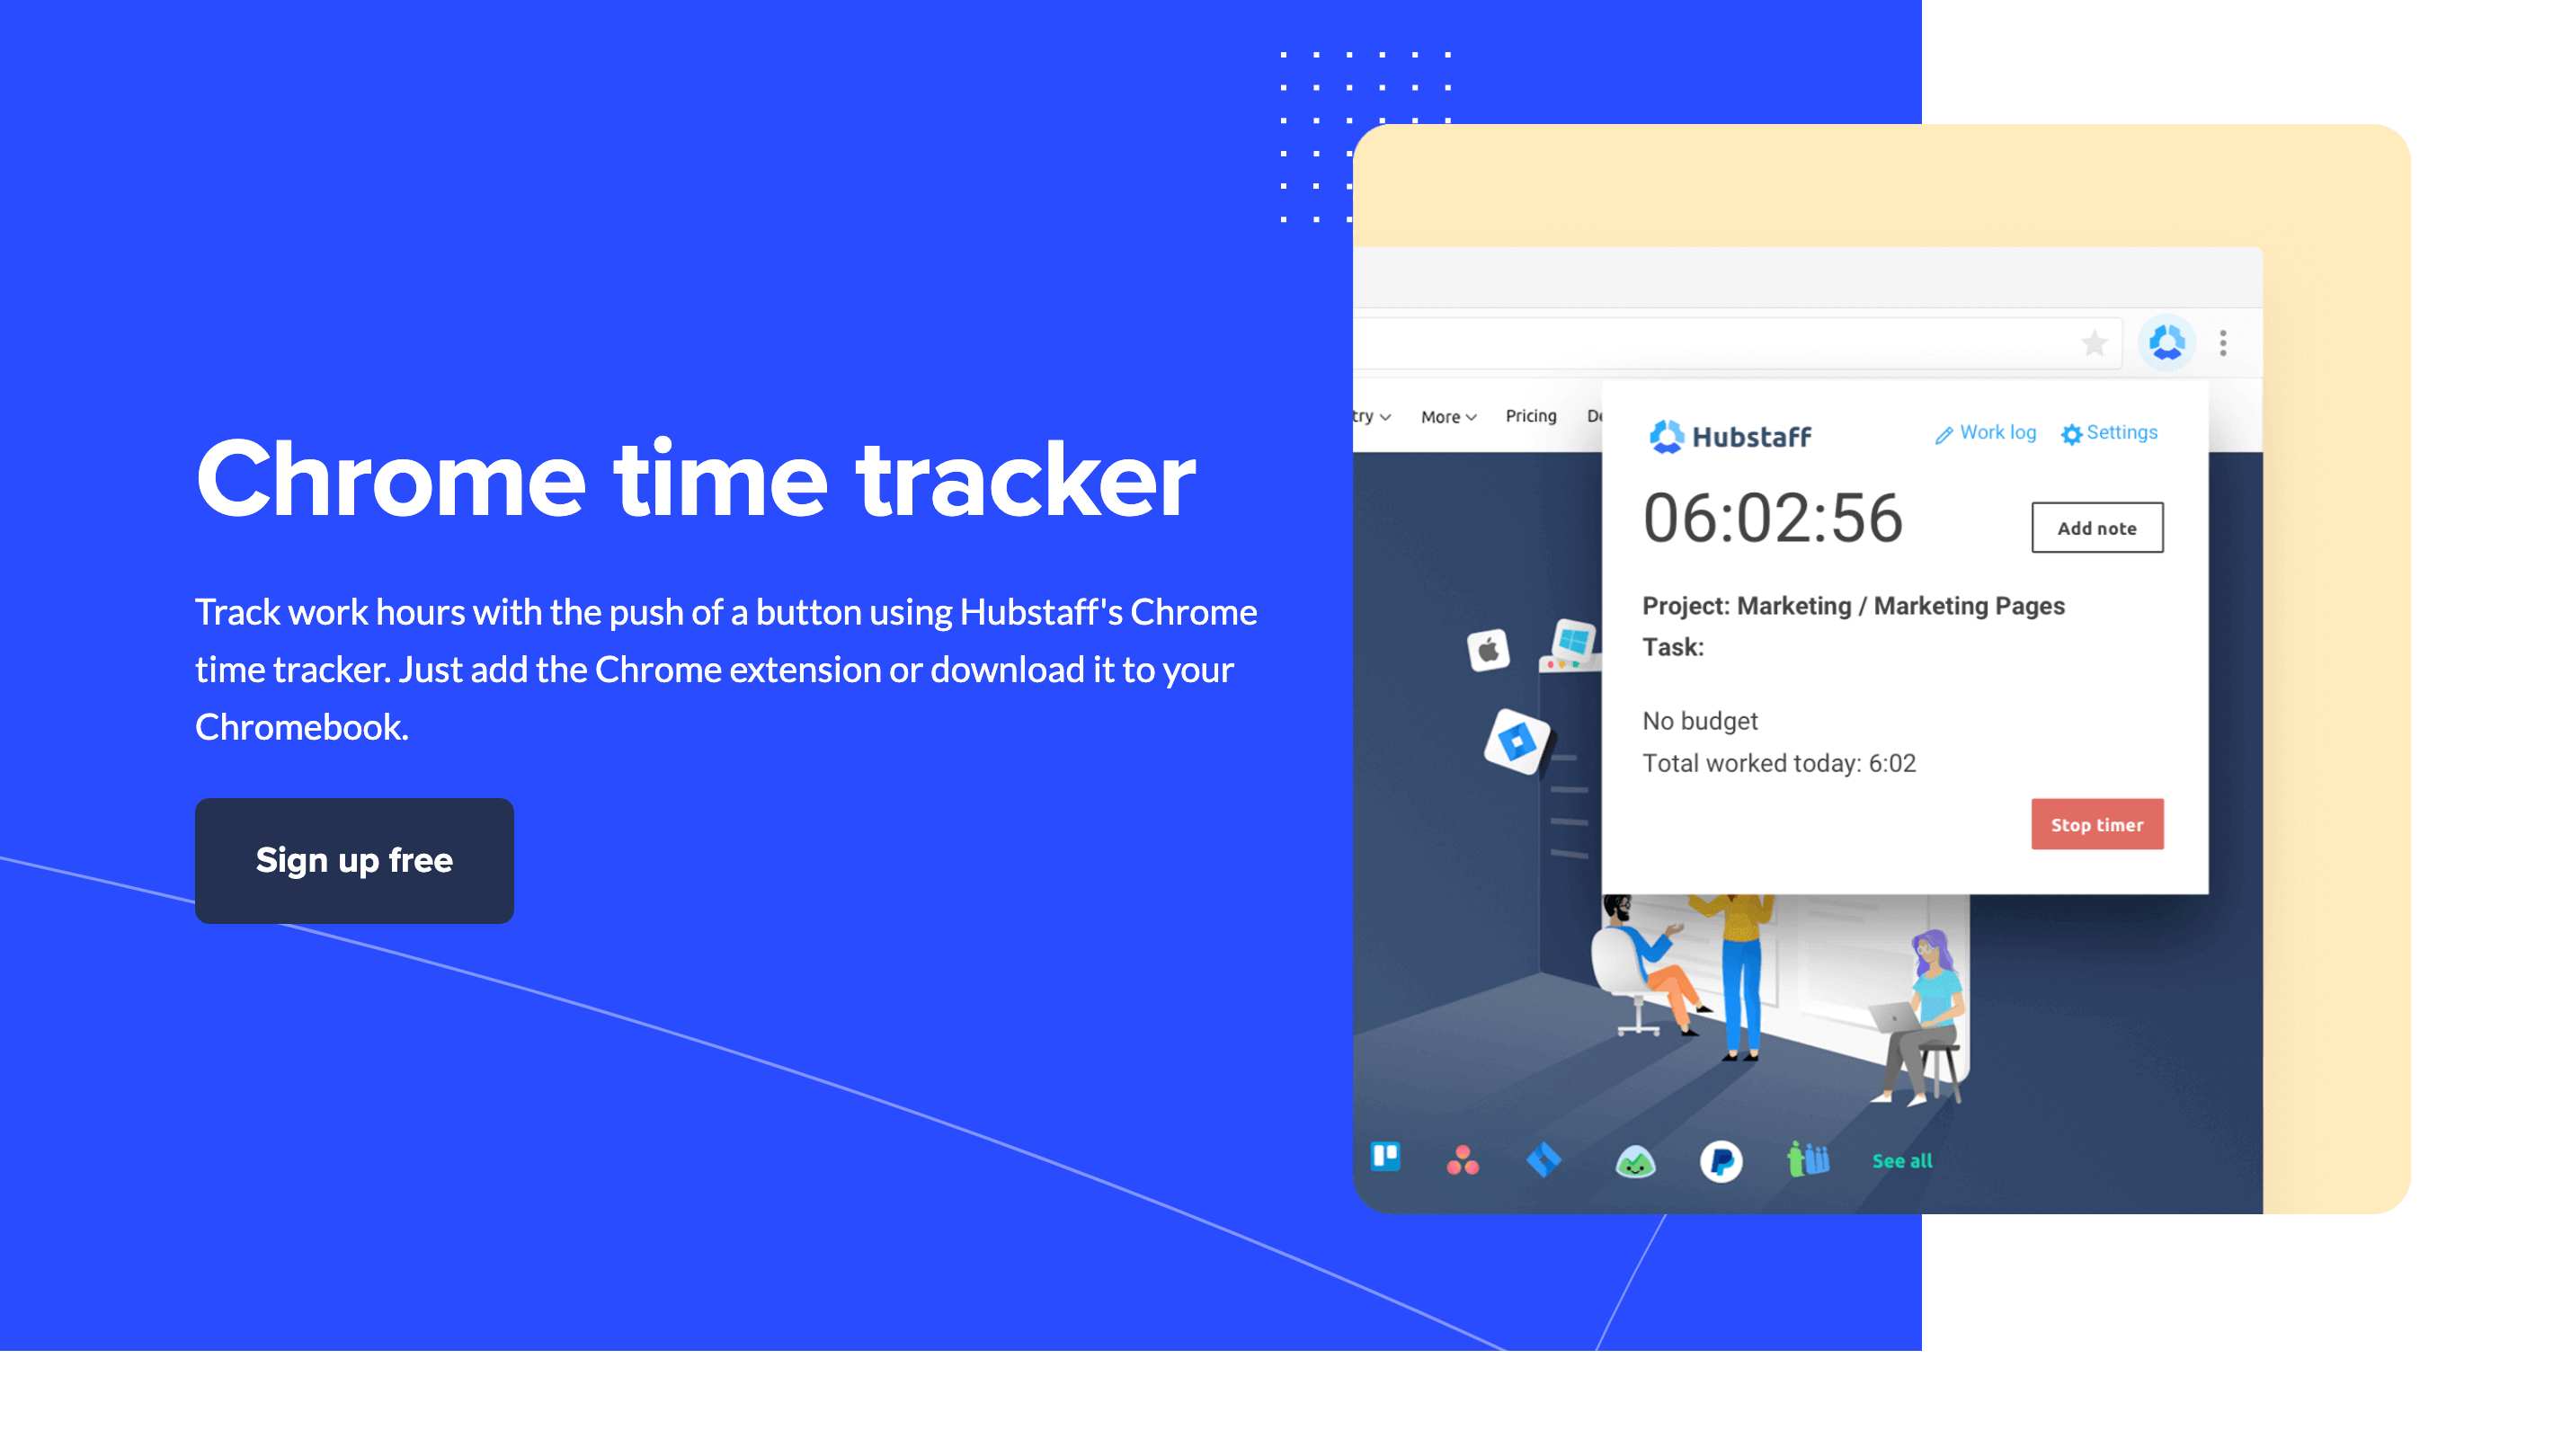2562x1456 pixels.
Task: Click Sign up free button
Action: coord(353,860)
